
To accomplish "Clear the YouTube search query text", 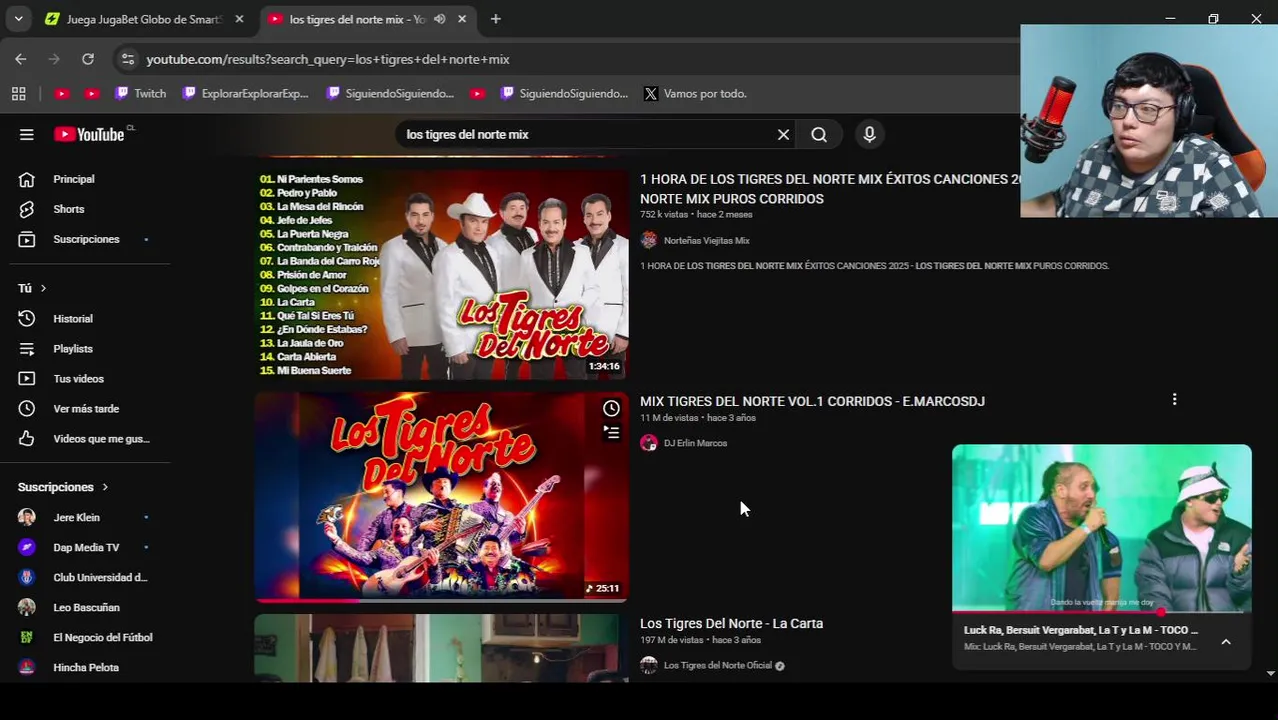I will (x=783, y=134).
